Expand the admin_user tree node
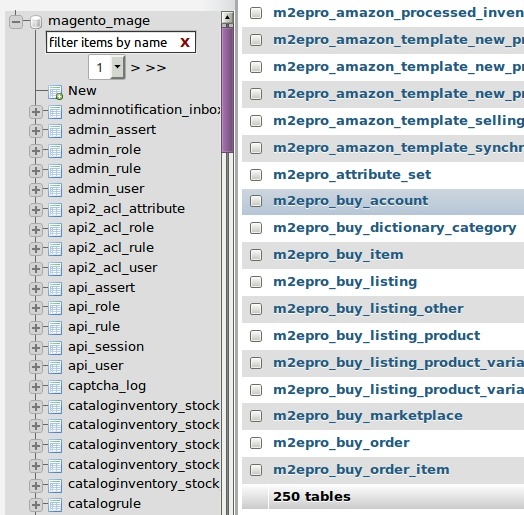524x515 pixels. click(x=36, y=190)
